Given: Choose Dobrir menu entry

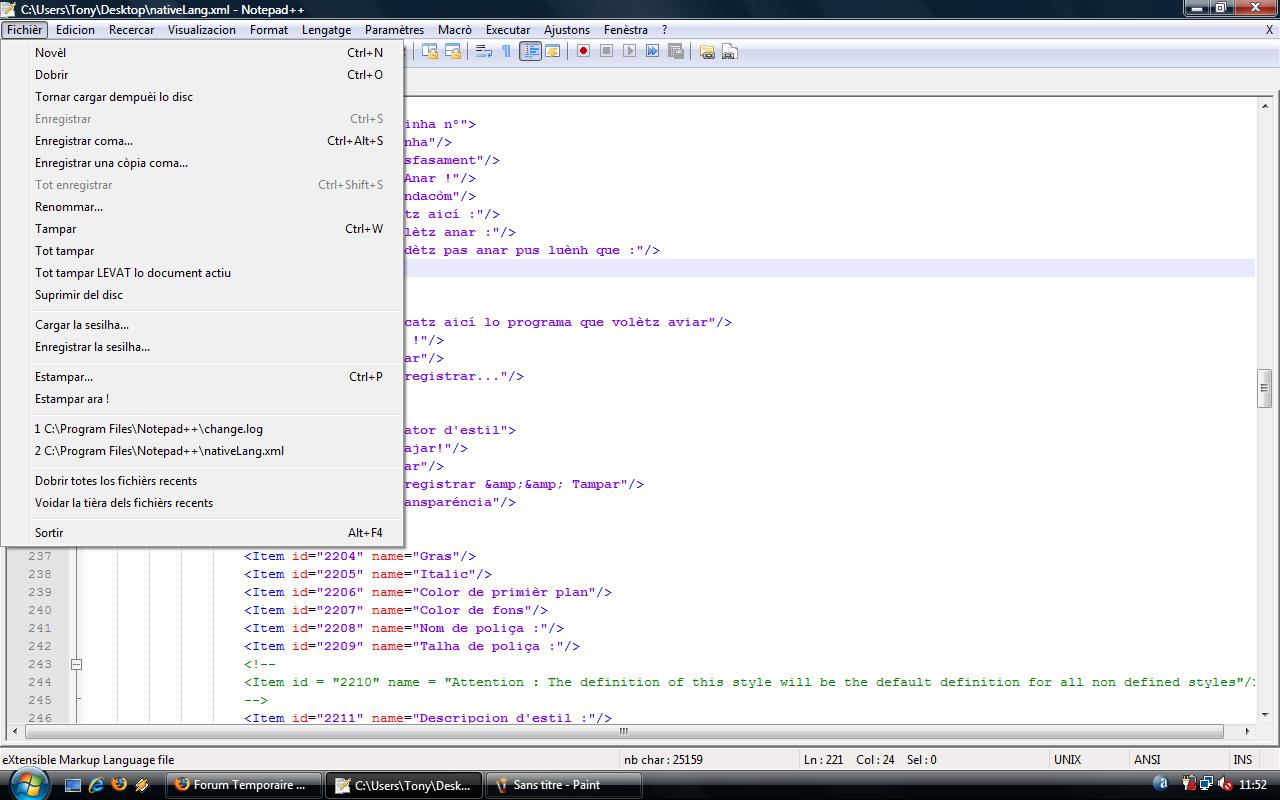Looking at the screenshot, I should point(203,75).
